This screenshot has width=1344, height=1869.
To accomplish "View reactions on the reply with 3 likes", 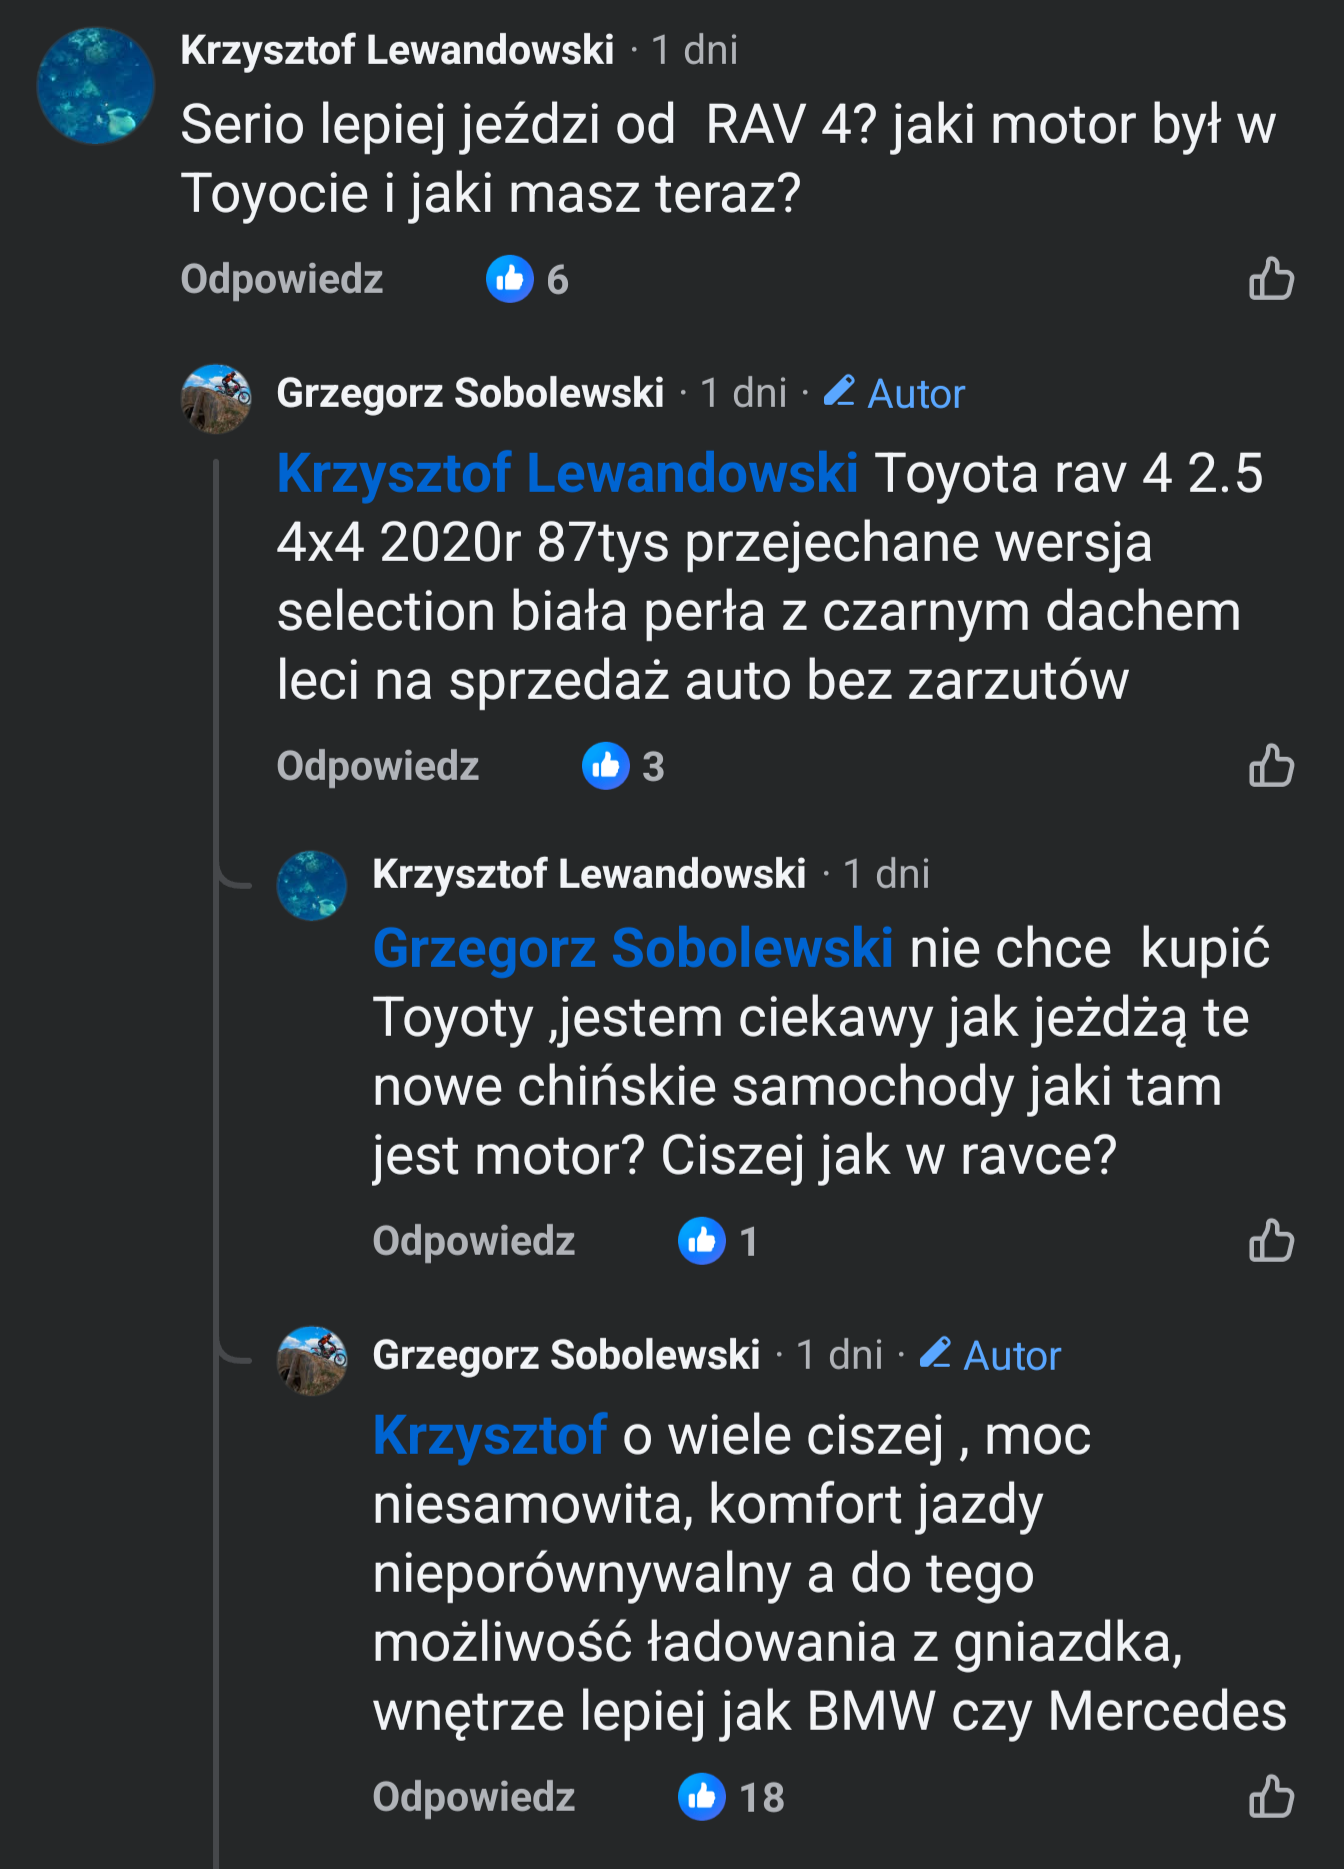I will 624,766.
